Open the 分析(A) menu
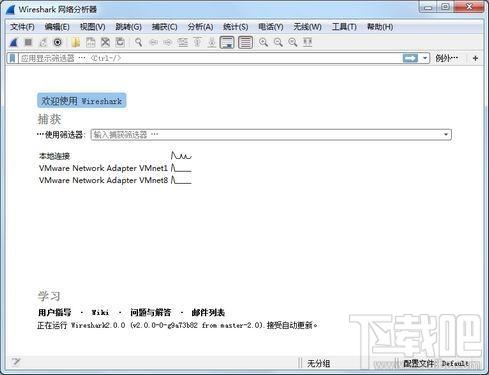Screen dimensions: 489x375 (200, 27)
